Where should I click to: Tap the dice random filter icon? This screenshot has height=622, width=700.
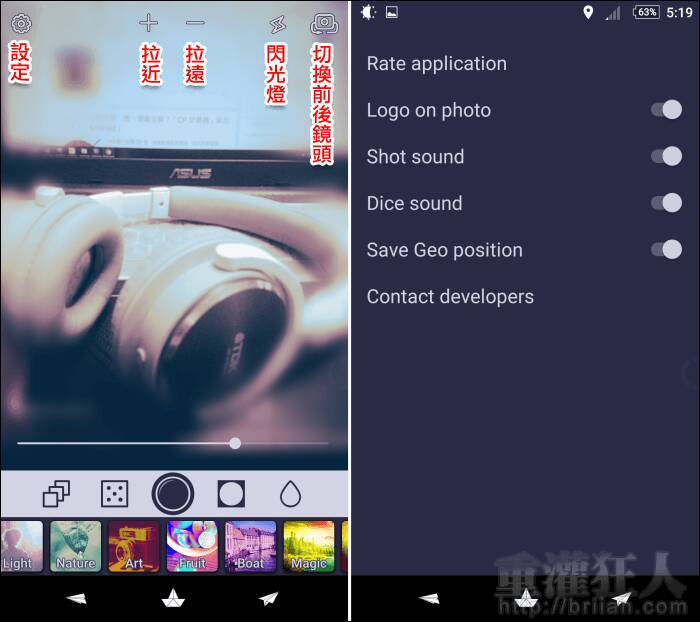[115, 494]
